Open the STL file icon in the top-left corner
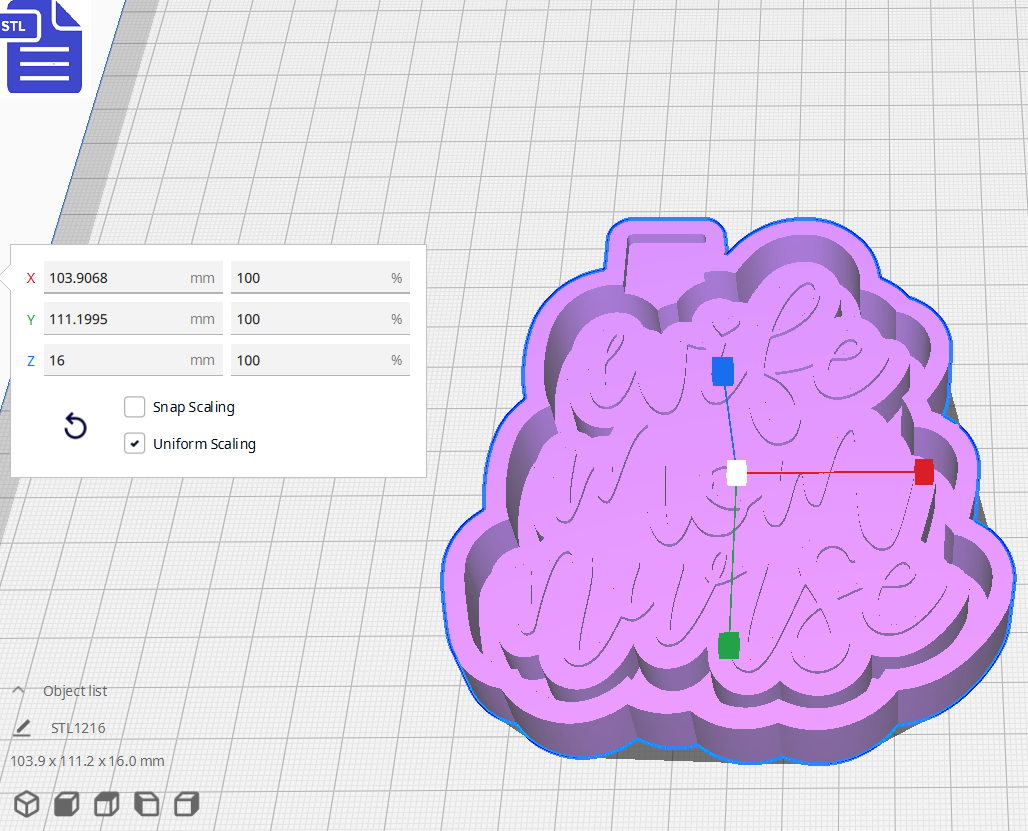Screen dimensions: 1028x831 [x=44, y=47]
